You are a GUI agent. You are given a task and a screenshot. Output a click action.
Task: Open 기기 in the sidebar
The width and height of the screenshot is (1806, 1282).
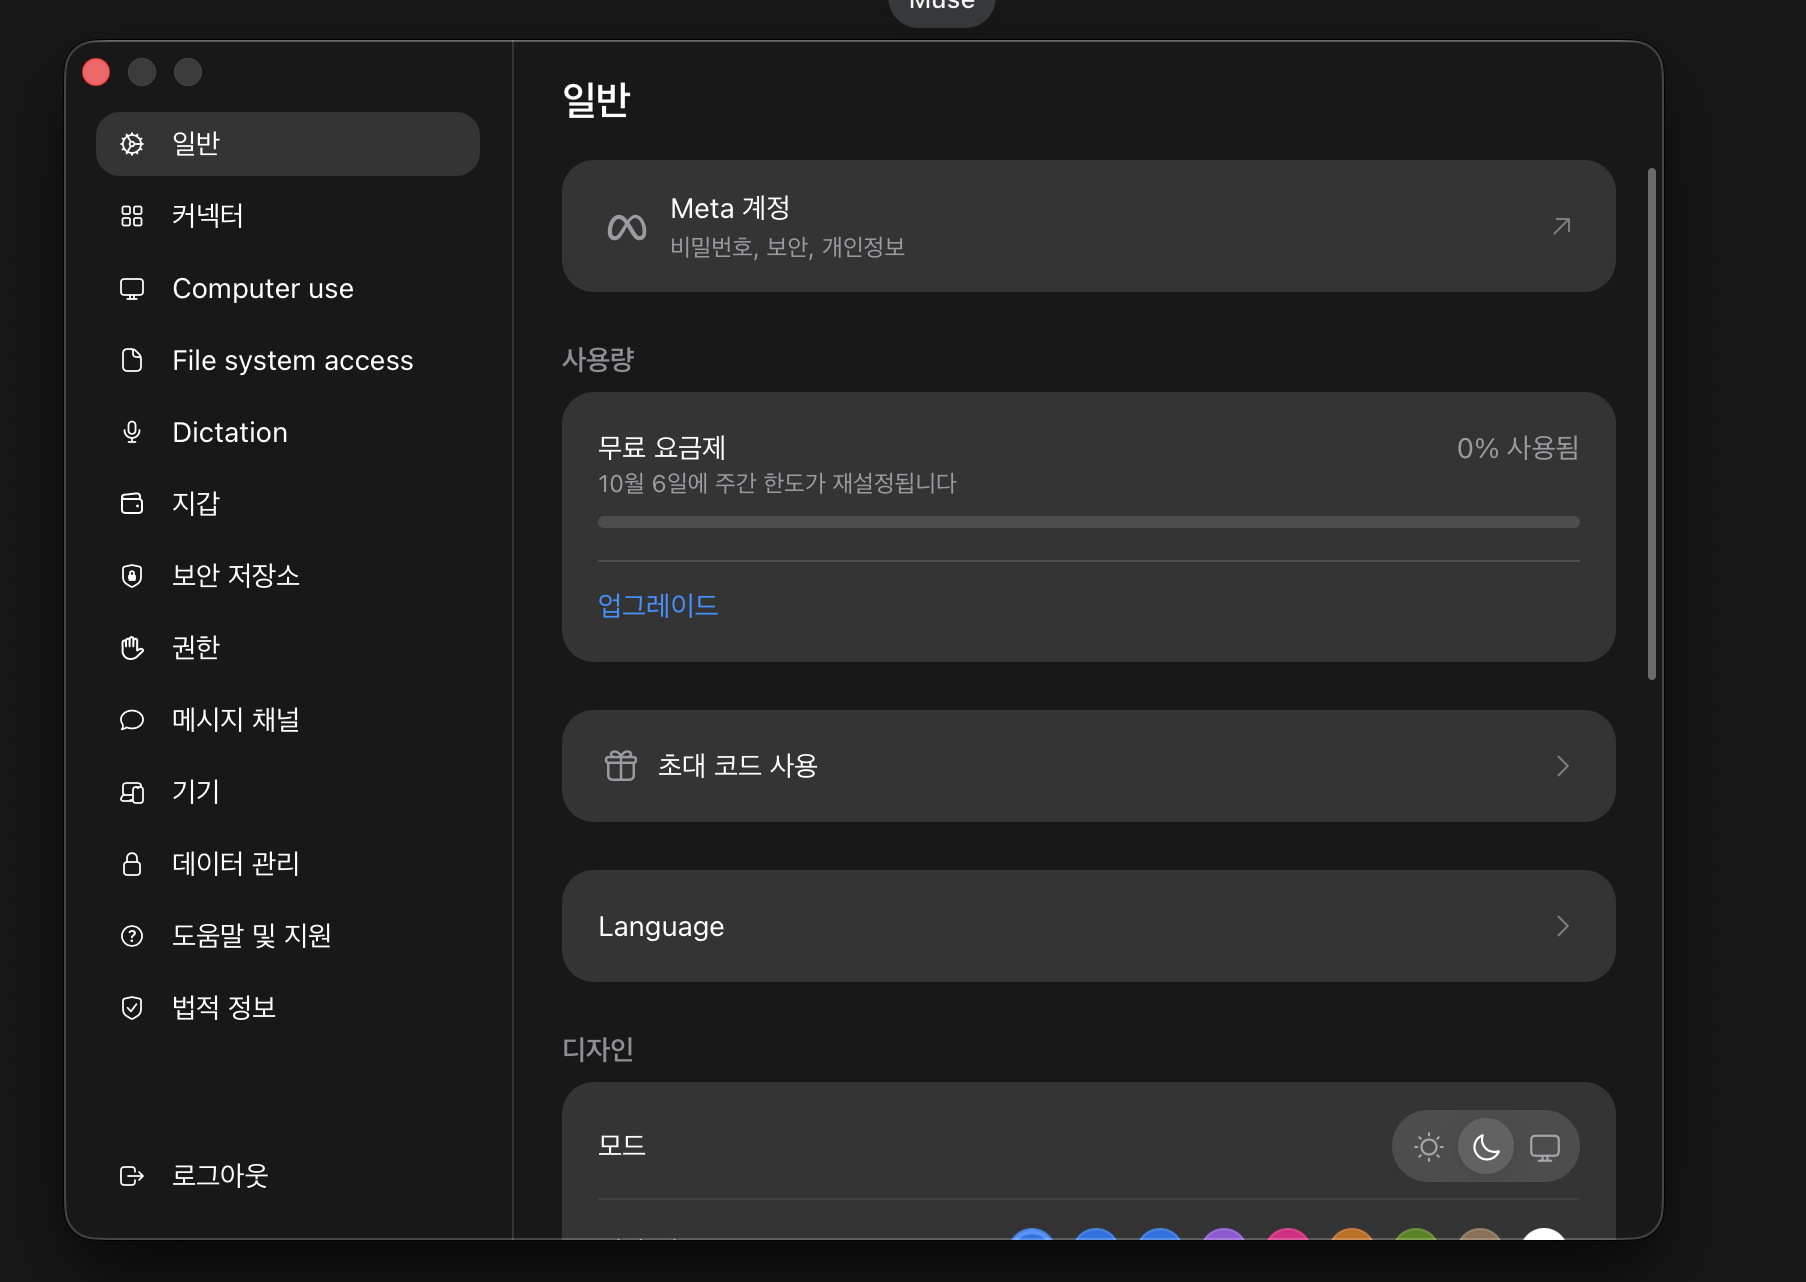[x=288, y=792]
